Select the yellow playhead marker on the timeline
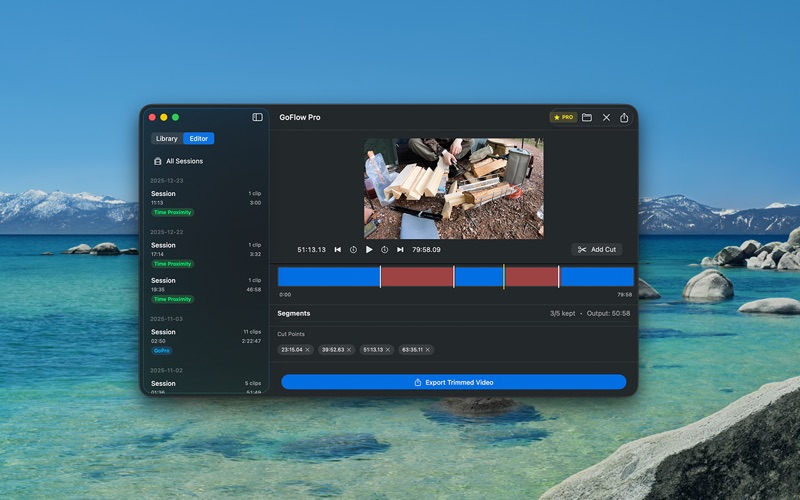The height and width of the screenshot is (500, 800). pyautogui.click(x=504, y=277)
